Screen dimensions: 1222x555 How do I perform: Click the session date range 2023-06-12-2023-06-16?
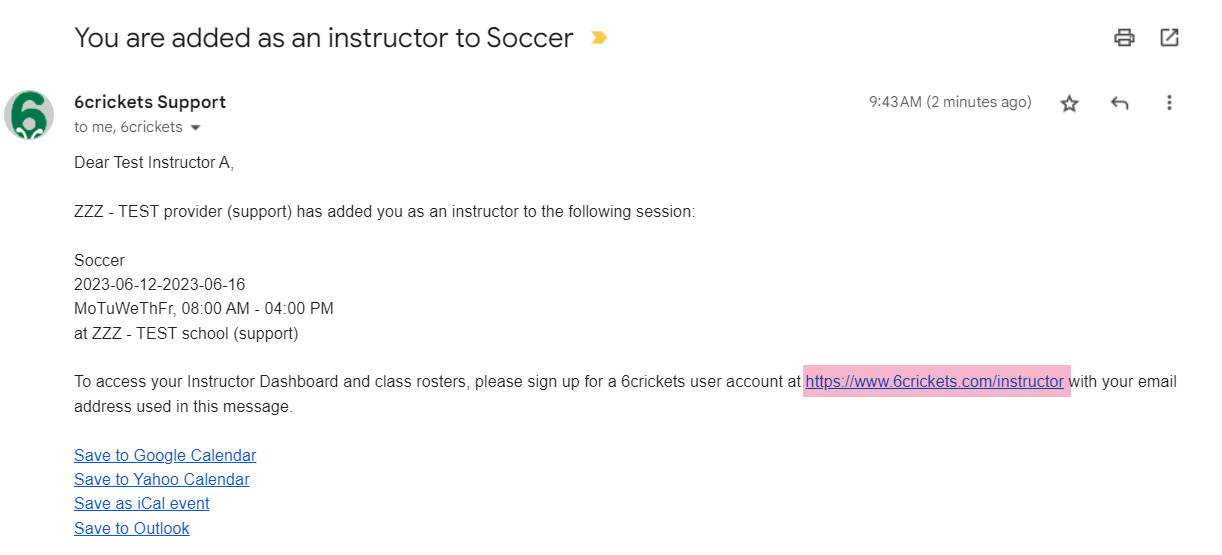pos(159,284)
